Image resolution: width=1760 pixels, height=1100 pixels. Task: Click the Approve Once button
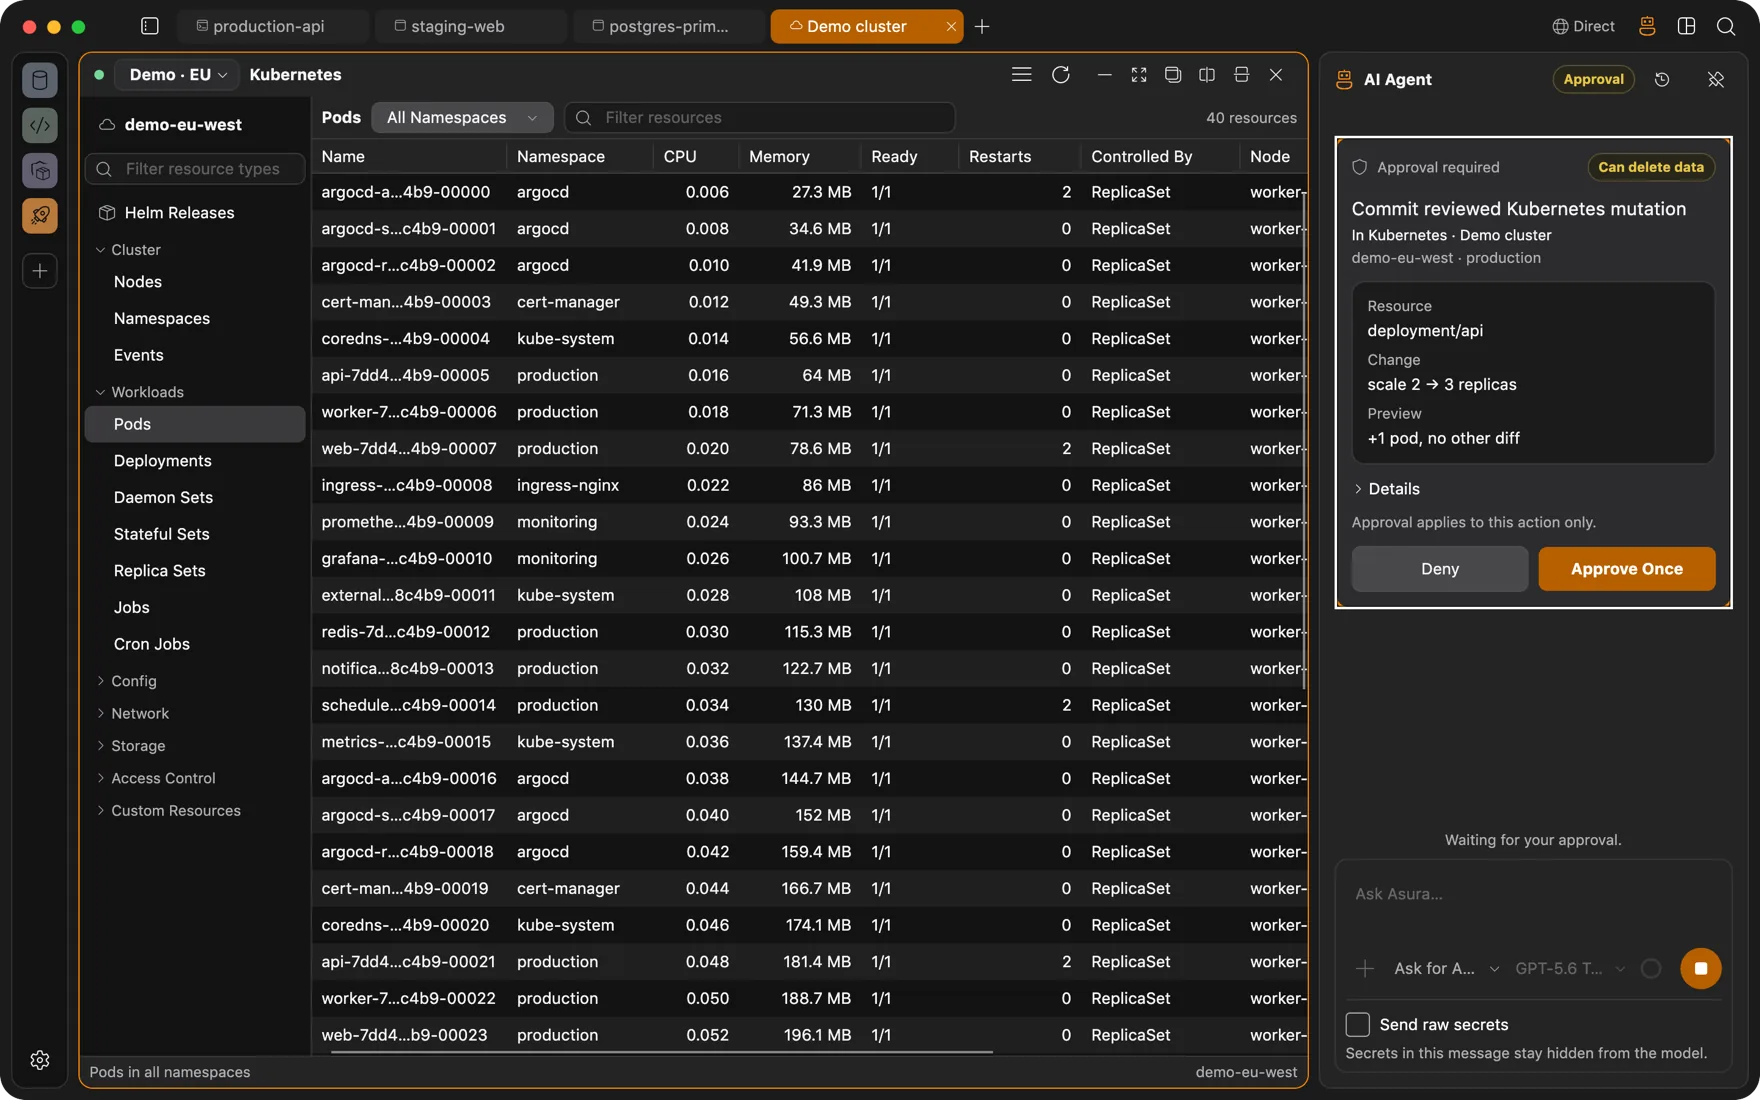pyautogui.click(x=1626, y=569)
